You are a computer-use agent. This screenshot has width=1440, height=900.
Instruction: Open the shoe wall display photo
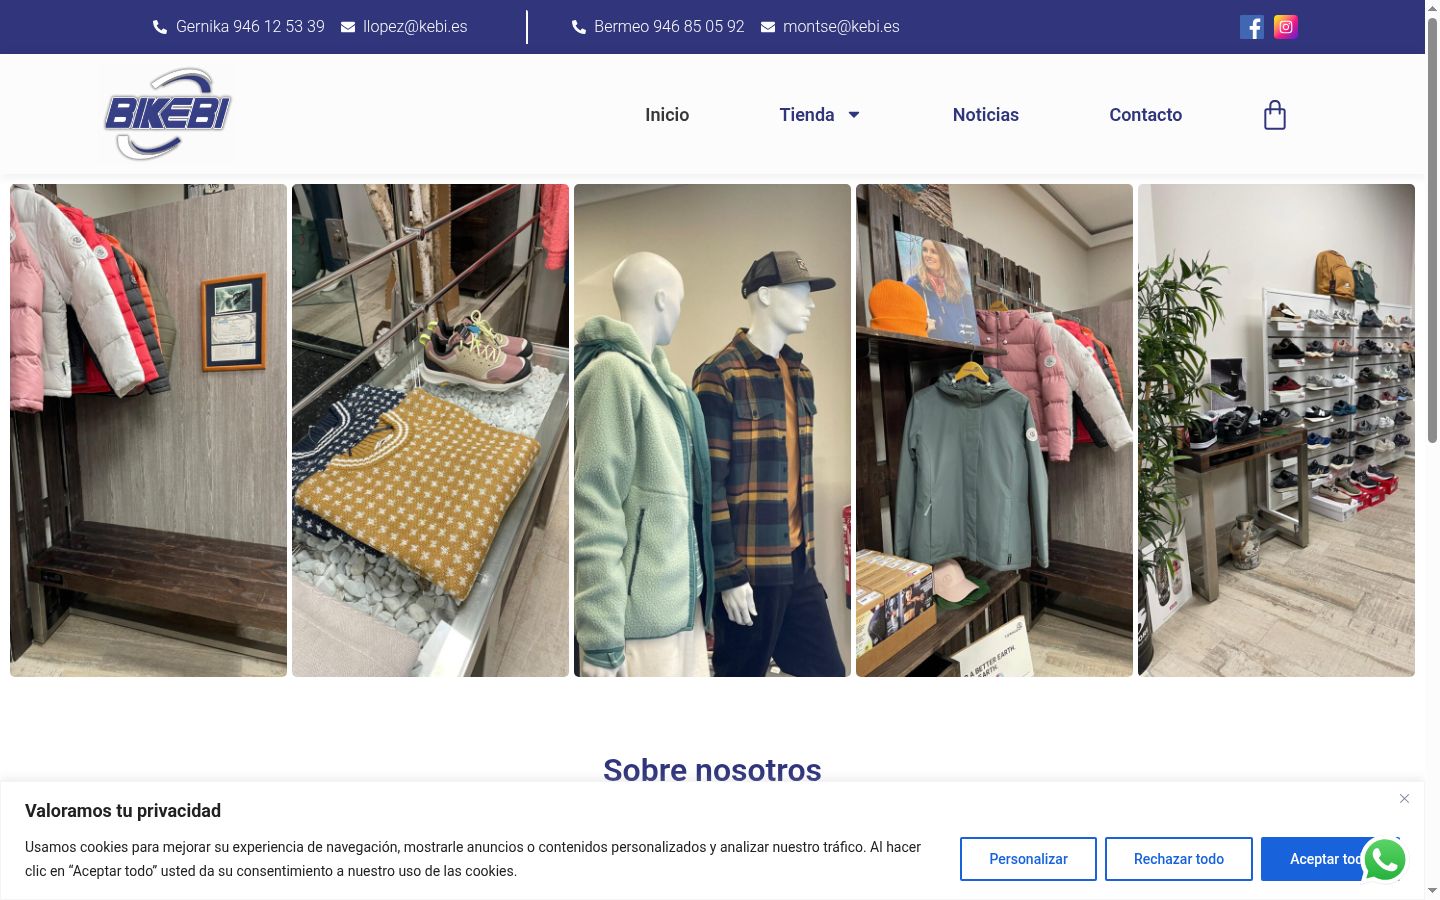(x=1276, y=430)
